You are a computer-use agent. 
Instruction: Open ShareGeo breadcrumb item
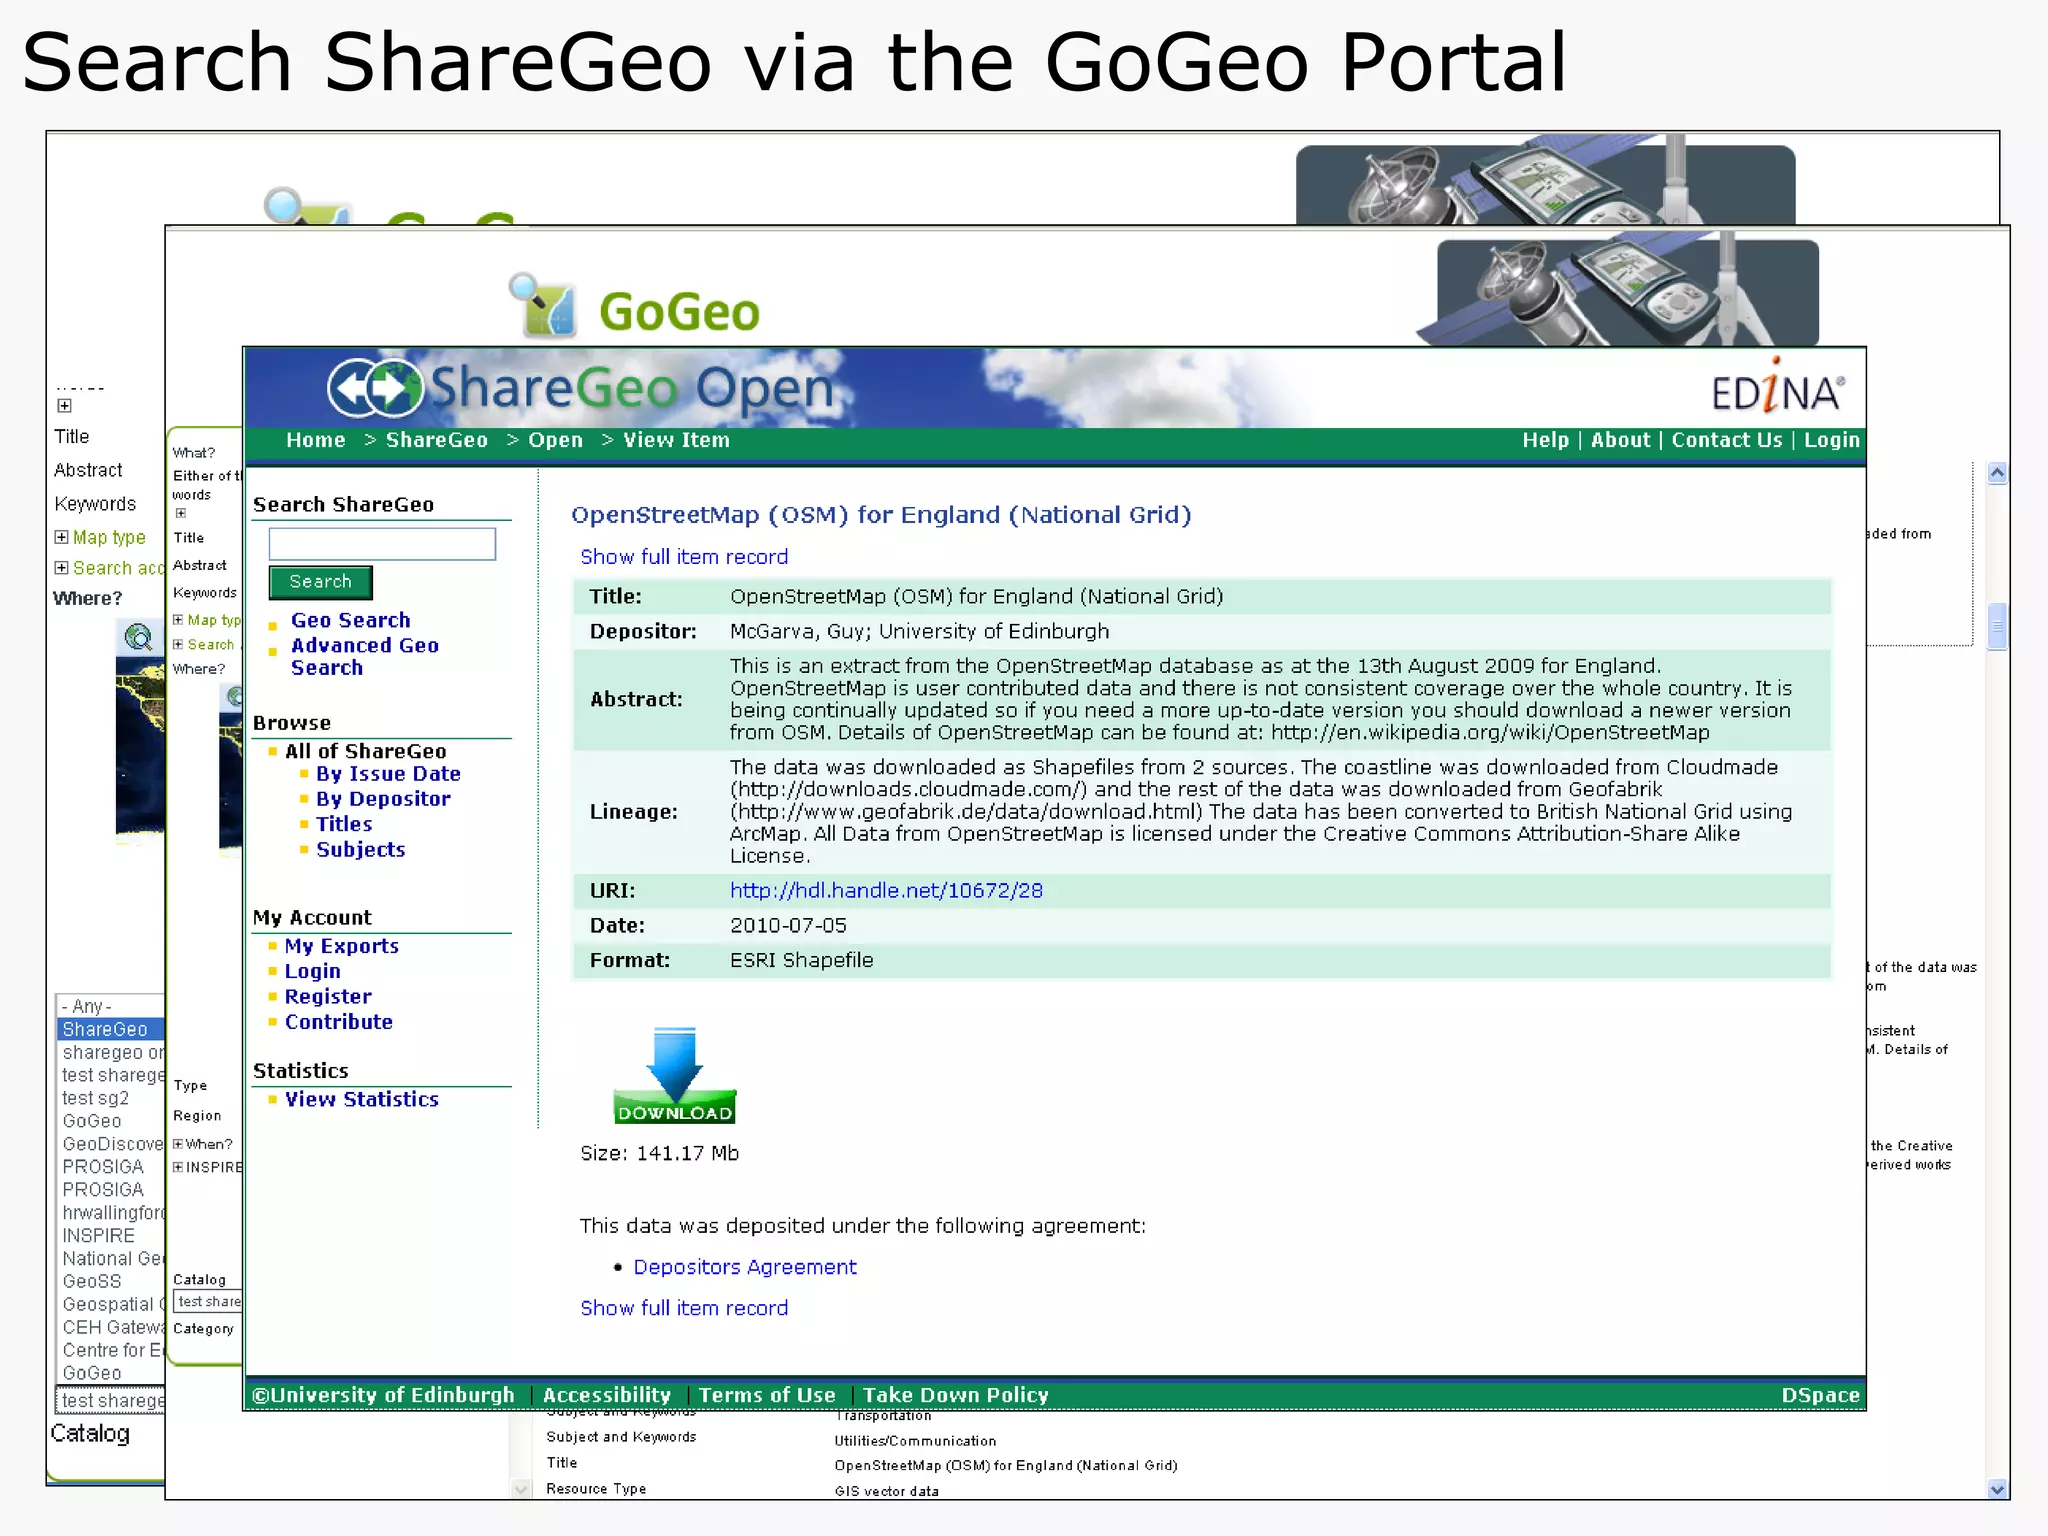point(437,440)
